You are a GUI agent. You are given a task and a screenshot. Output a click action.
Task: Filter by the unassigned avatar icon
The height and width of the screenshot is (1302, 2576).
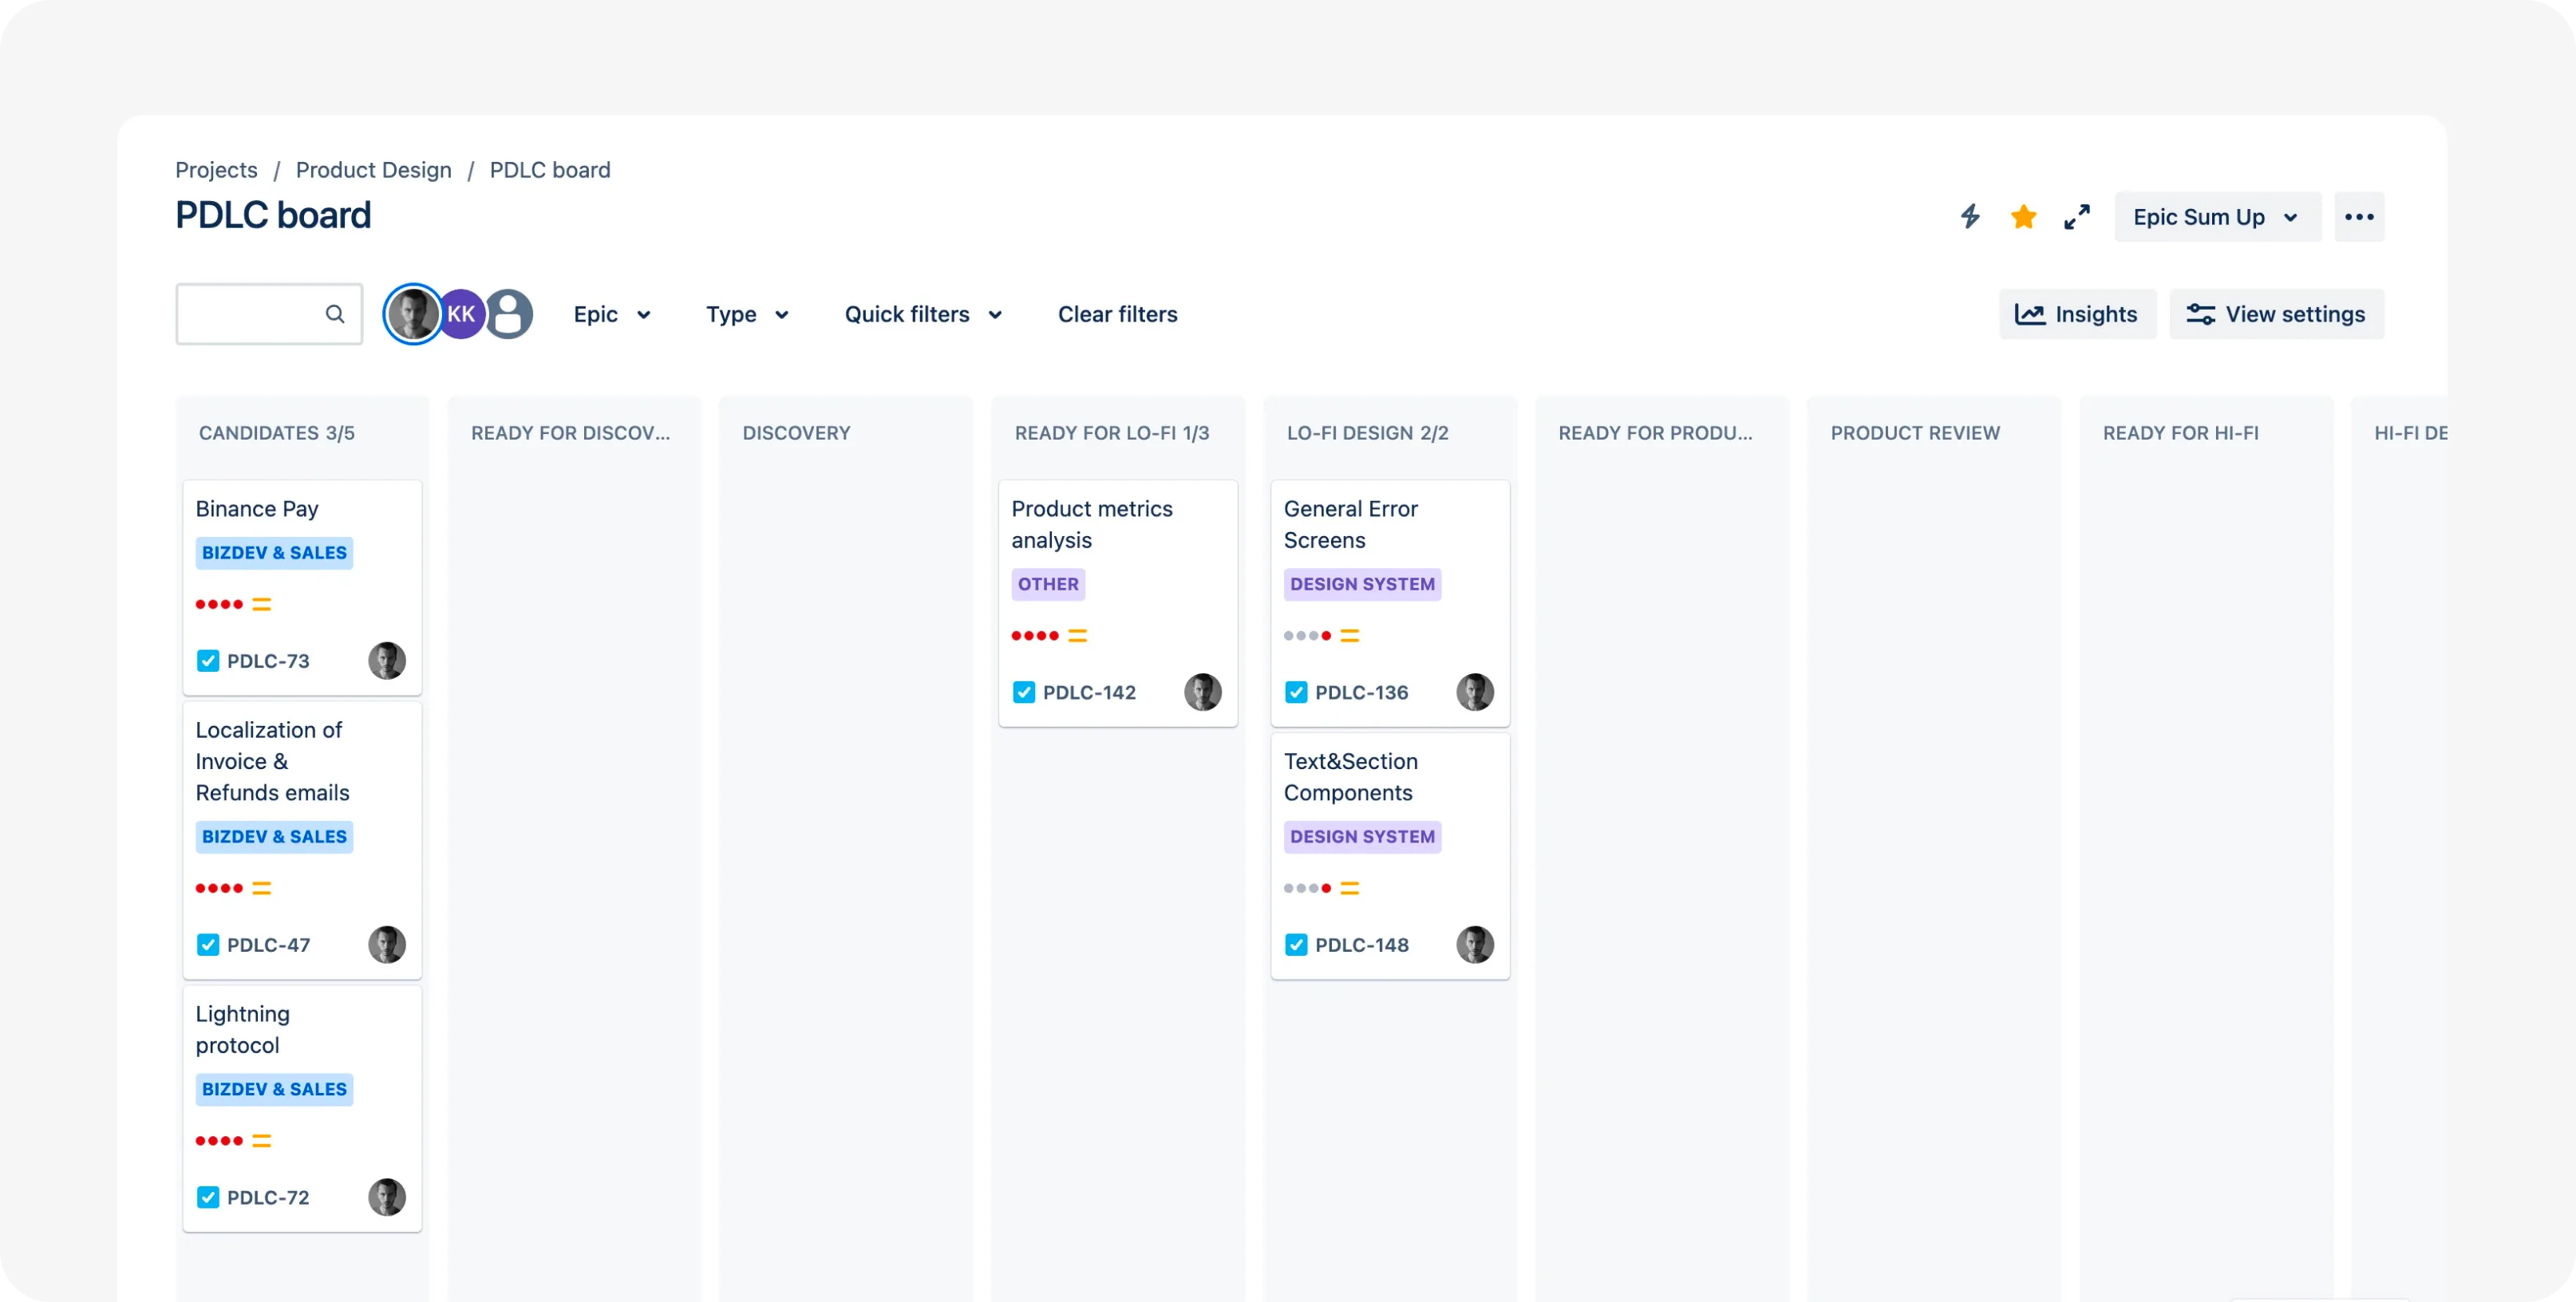point(509,314)
